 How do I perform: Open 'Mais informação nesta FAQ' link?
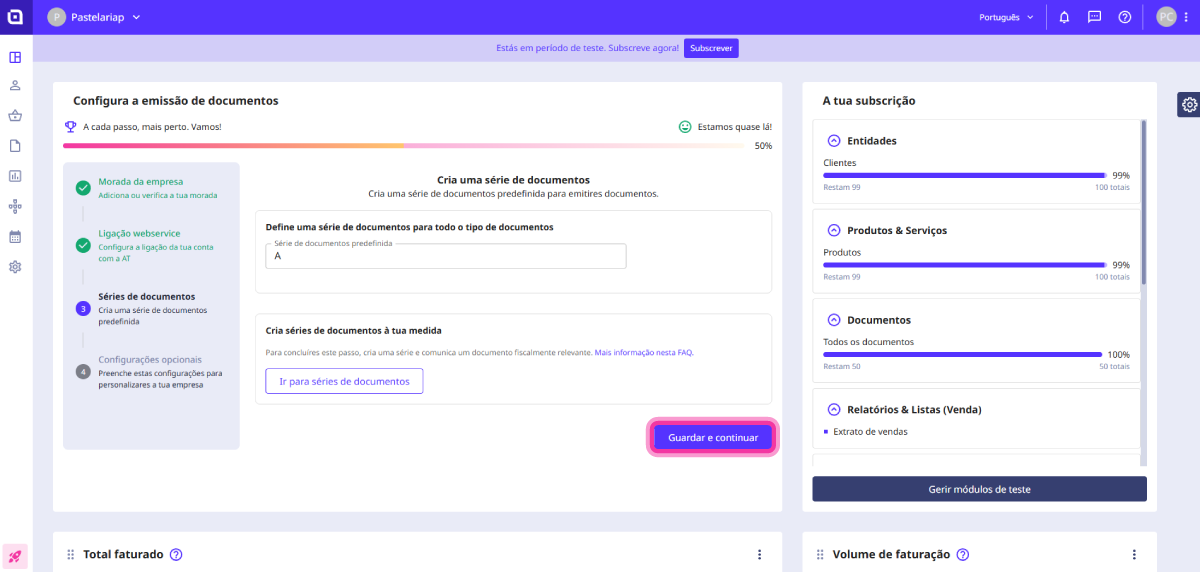tap(644, 352)
